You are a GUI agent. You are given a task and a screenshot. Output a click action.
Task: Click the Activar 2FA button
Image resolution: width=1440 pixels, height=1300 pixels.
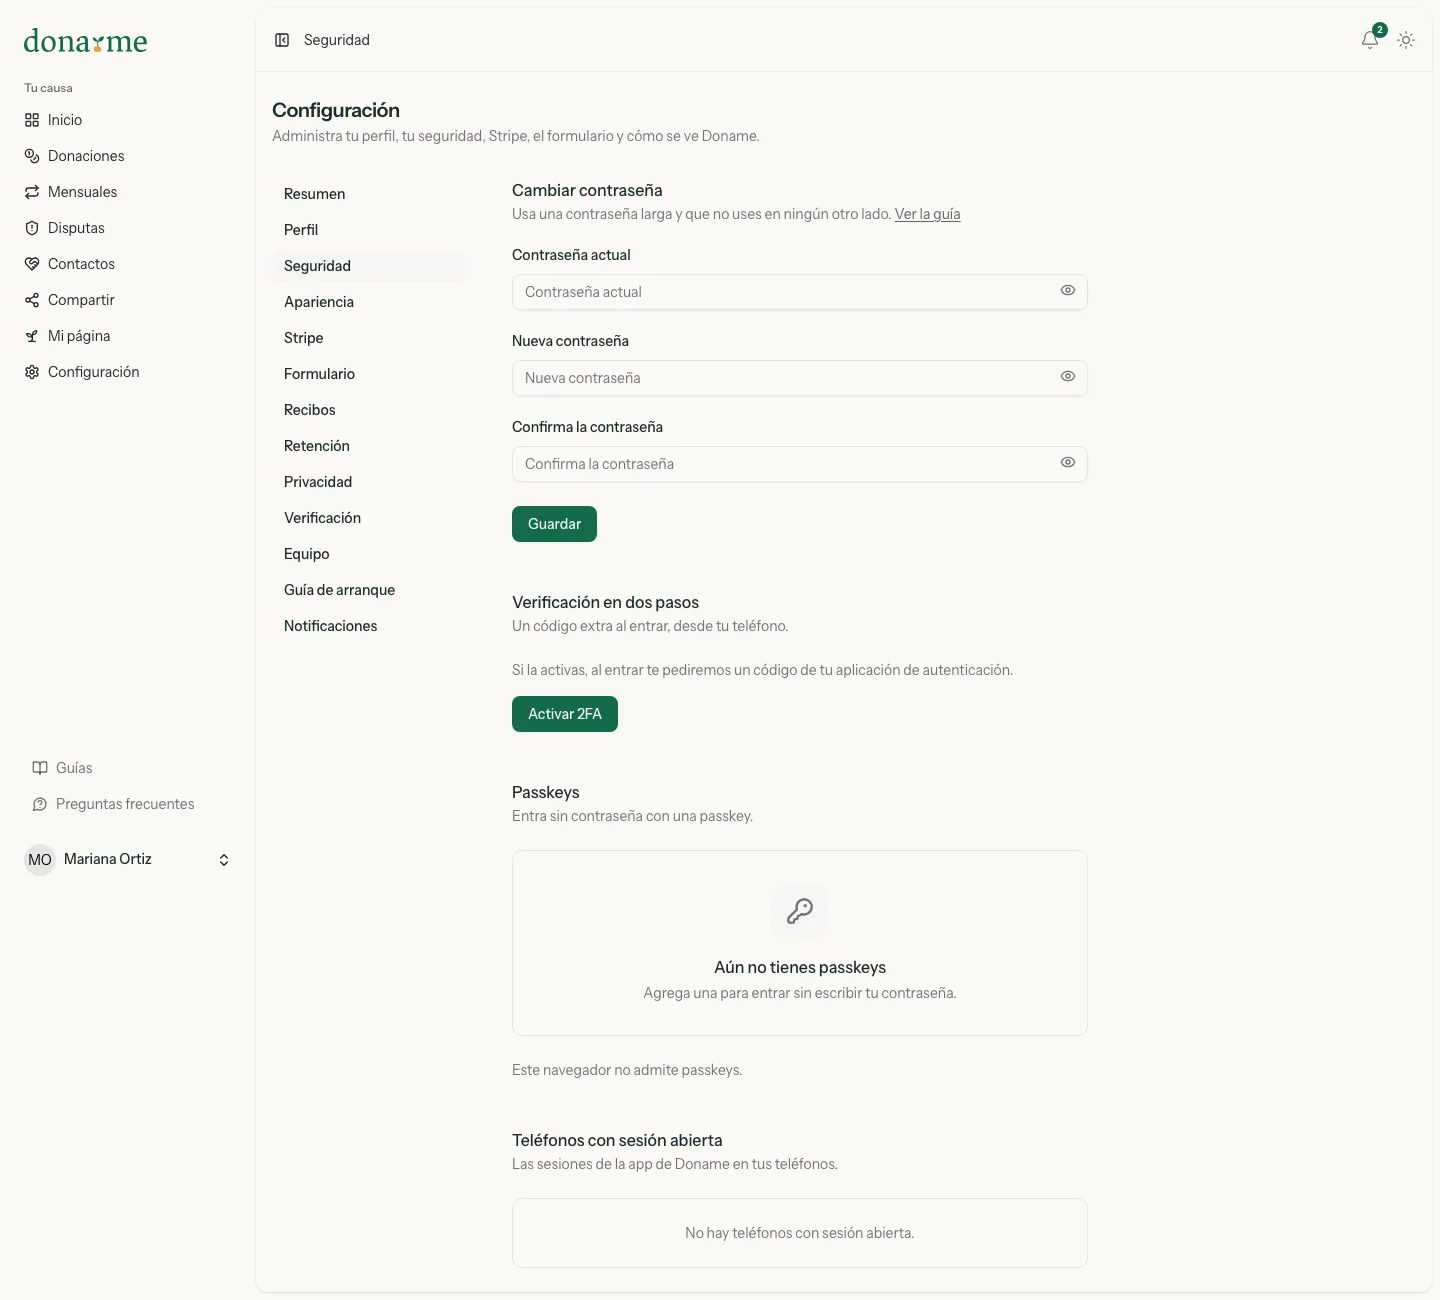point(565,714)
